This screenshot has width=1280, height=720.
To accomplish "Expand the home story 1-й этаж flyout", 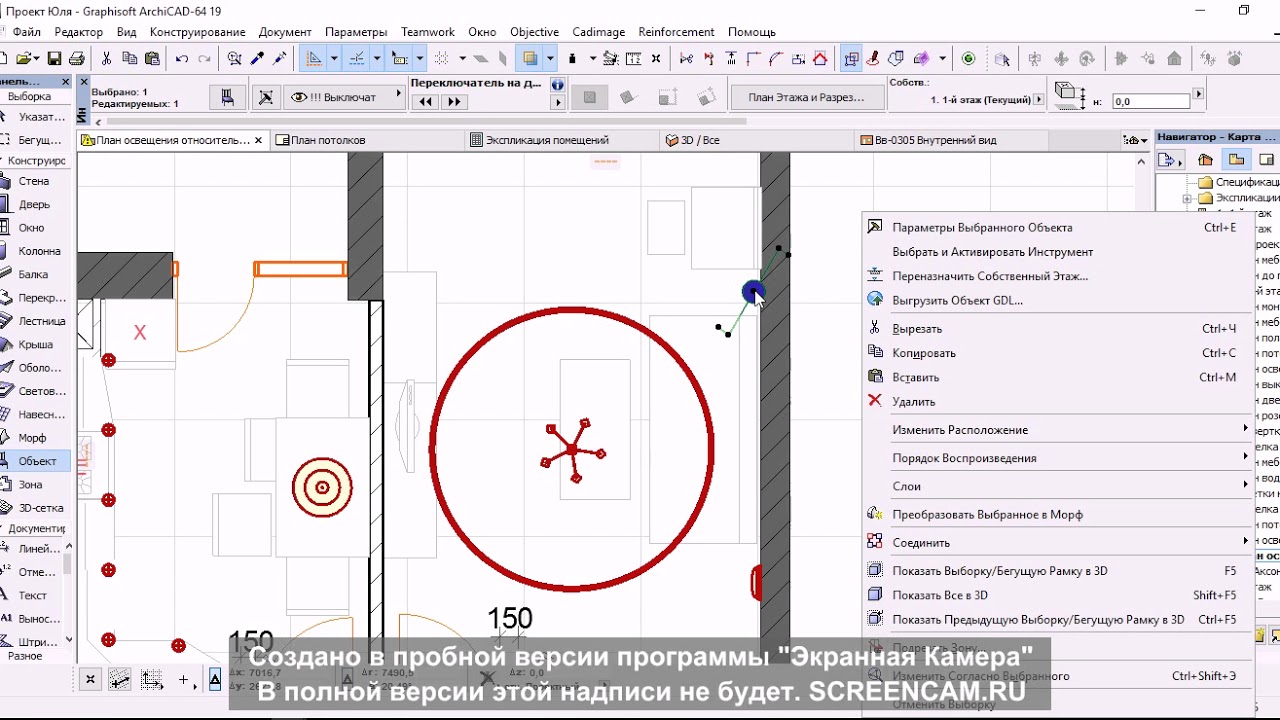I will 1039,100.
